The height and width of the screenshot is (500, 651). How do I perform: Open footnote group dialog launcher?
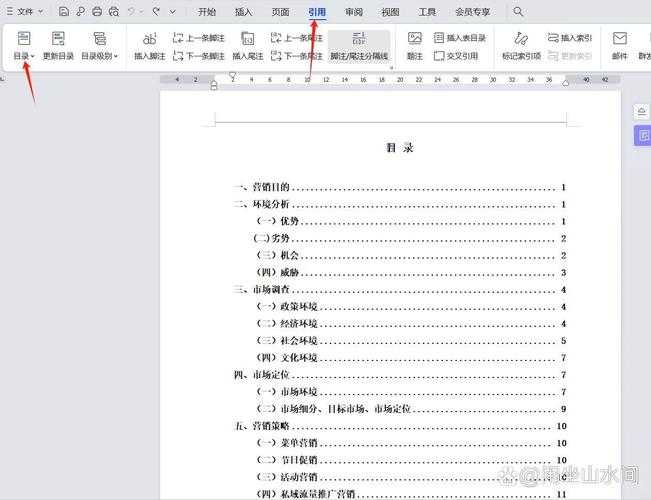(391, 67)
